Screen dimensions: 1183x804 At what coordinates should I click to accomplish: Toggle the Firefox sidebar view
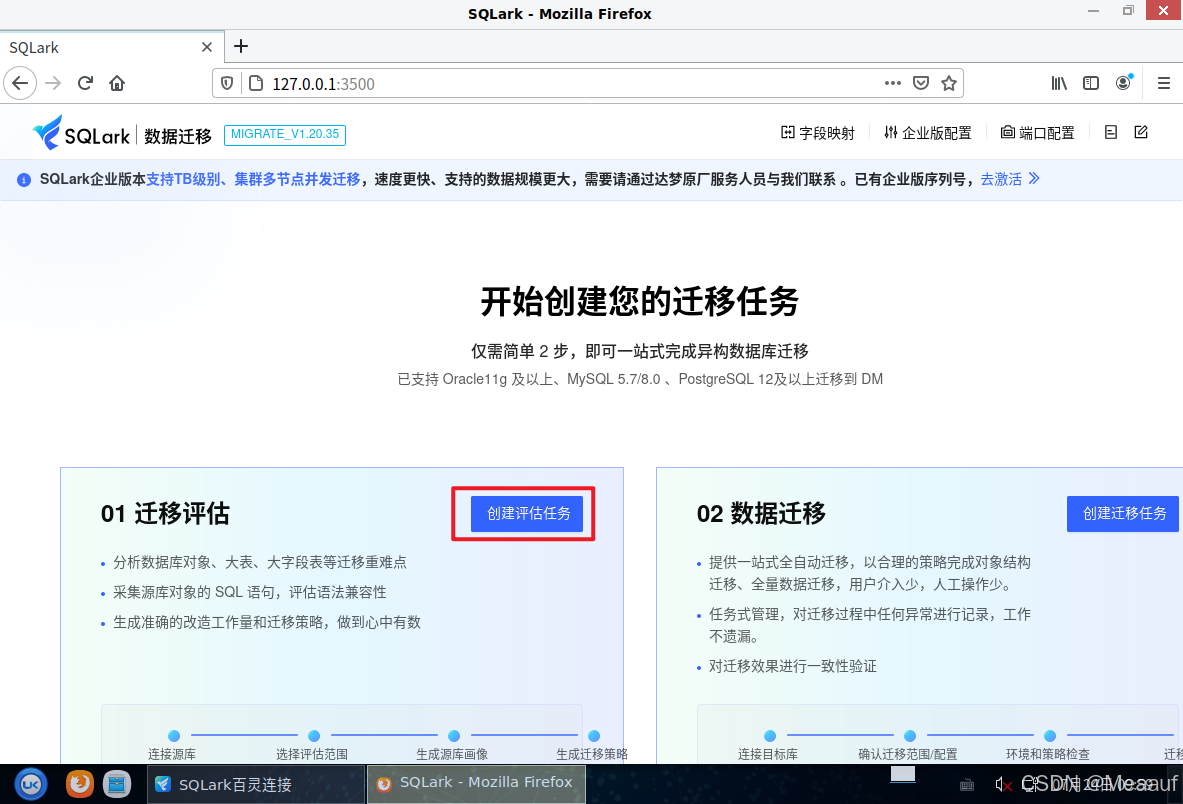point(1091,83)
